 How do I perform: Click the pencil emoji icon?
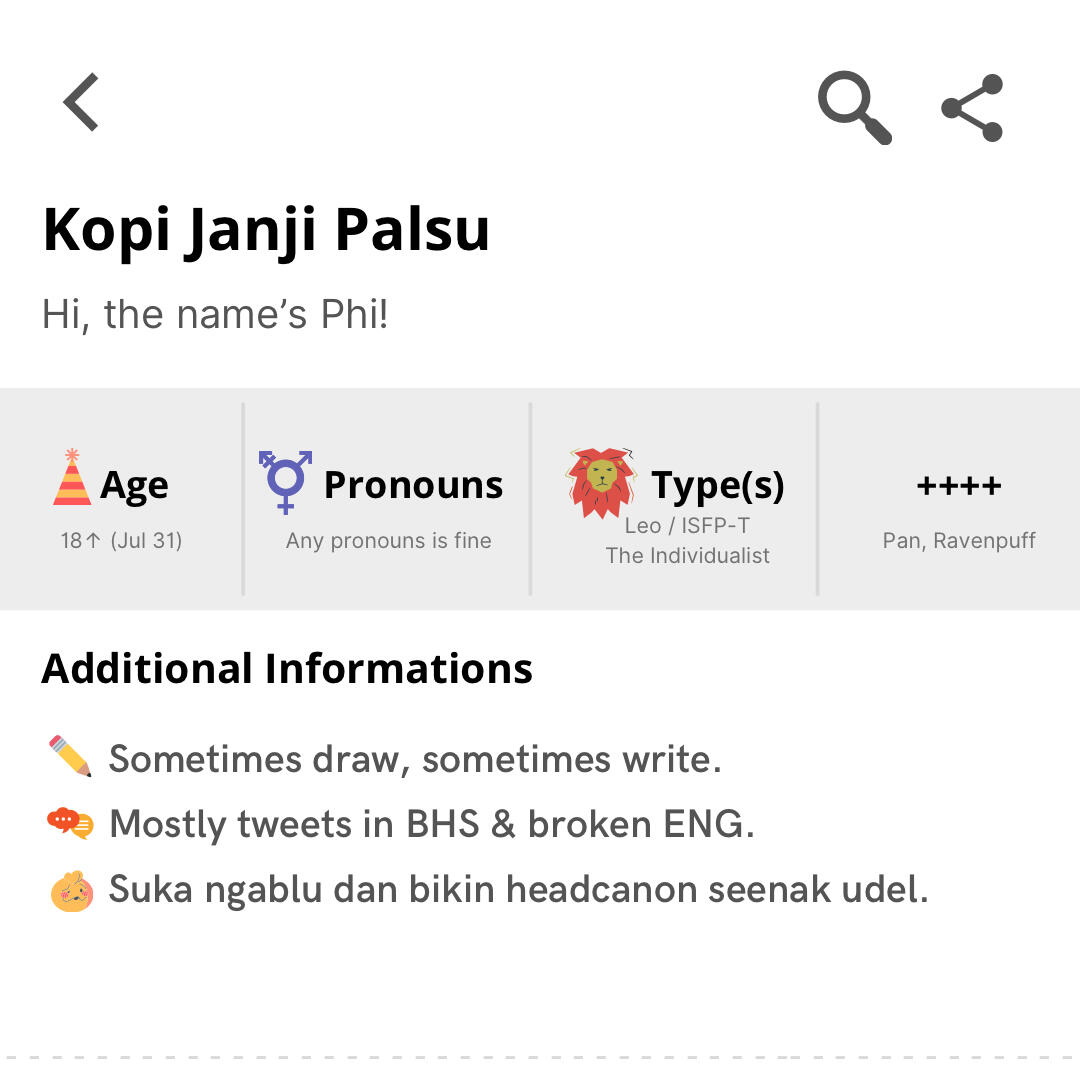click(70, 757)
